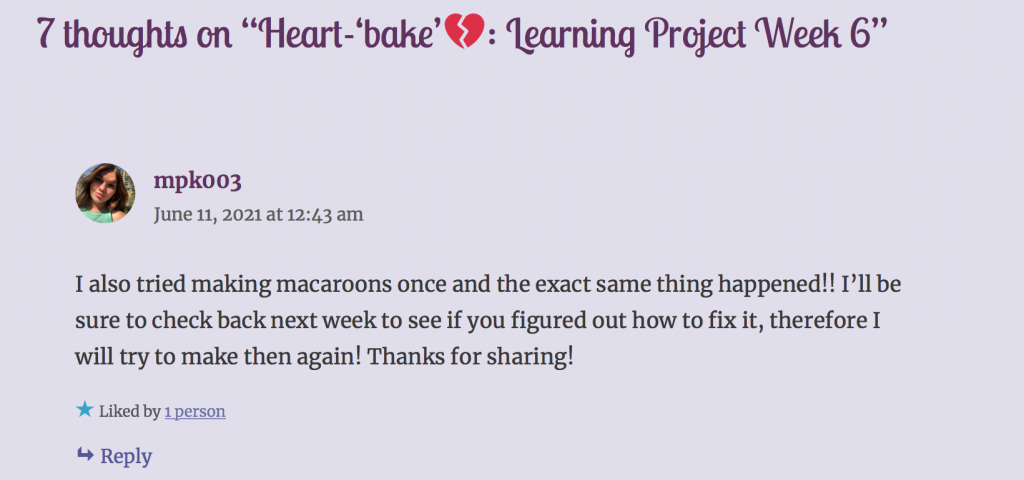1024x480 pixels.
Task: Click the '7 thoughts on' heading text
Action: pyautogui.click(x=134, y=33)
